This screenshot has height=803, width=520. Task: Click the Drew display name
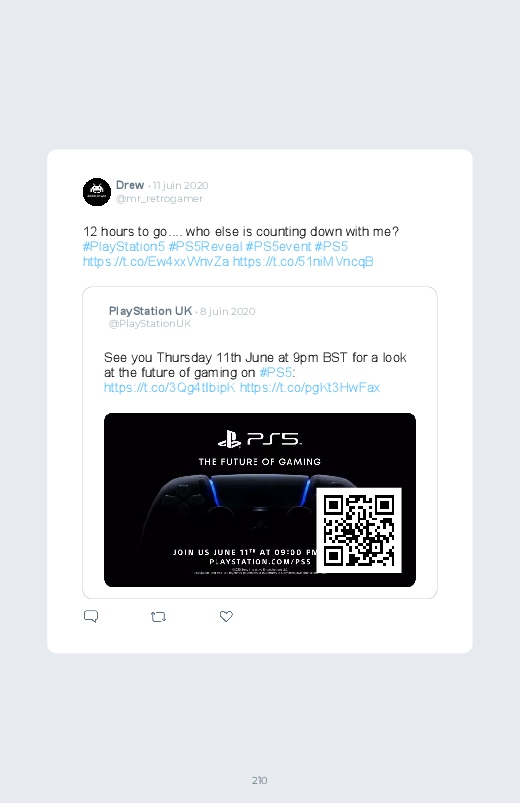tap(130, 185)
